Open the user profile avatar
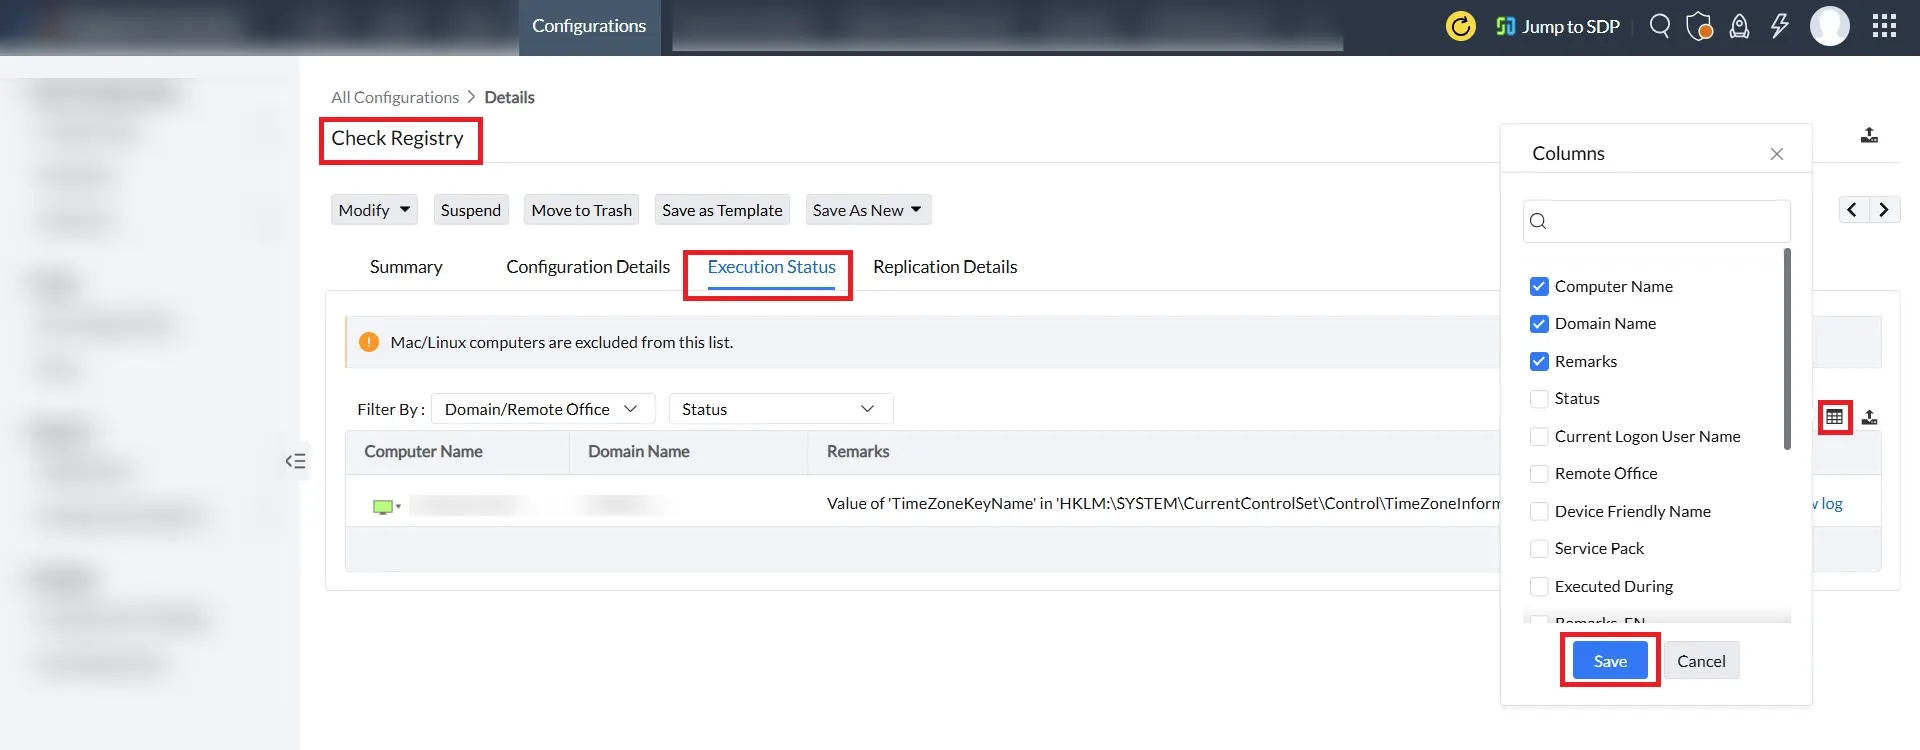1920x750 pixels. [x=1830, y=26]
